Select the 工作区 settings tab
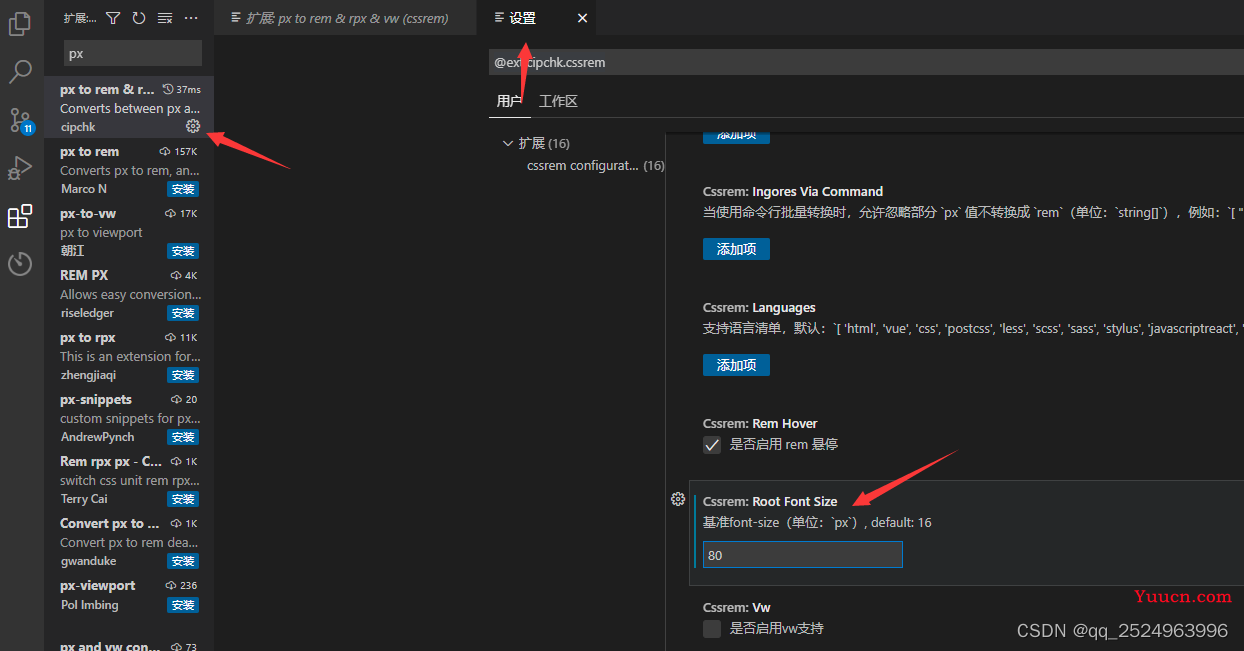The image size is (1244, 651). pyautogui.click(x=558, y=101)
